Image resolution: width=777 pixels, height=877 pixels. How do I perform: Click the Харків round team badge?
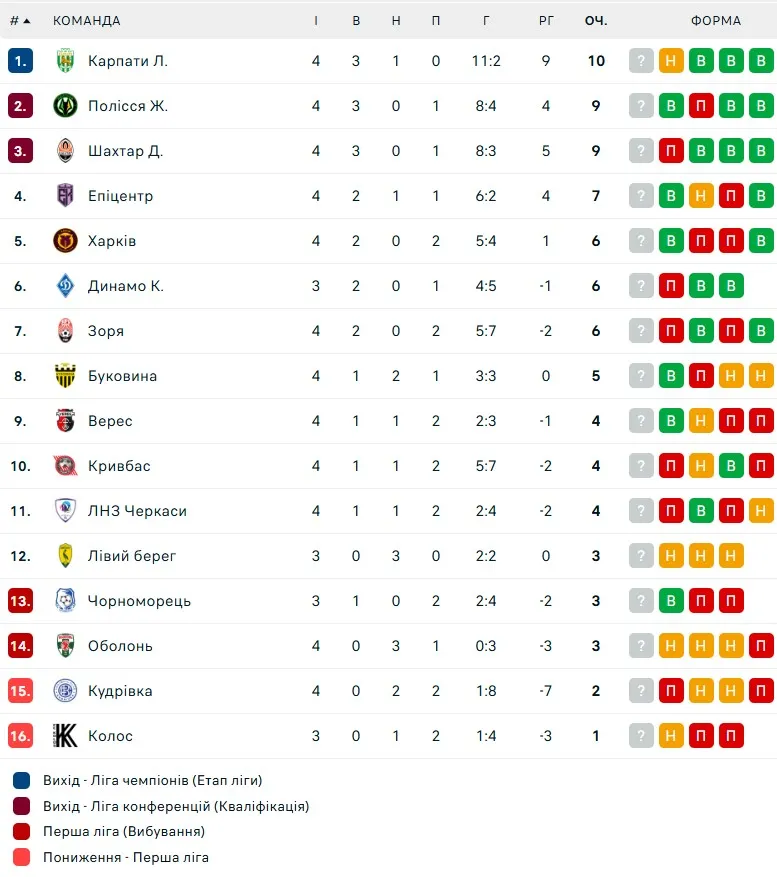(x=65, y=241)
